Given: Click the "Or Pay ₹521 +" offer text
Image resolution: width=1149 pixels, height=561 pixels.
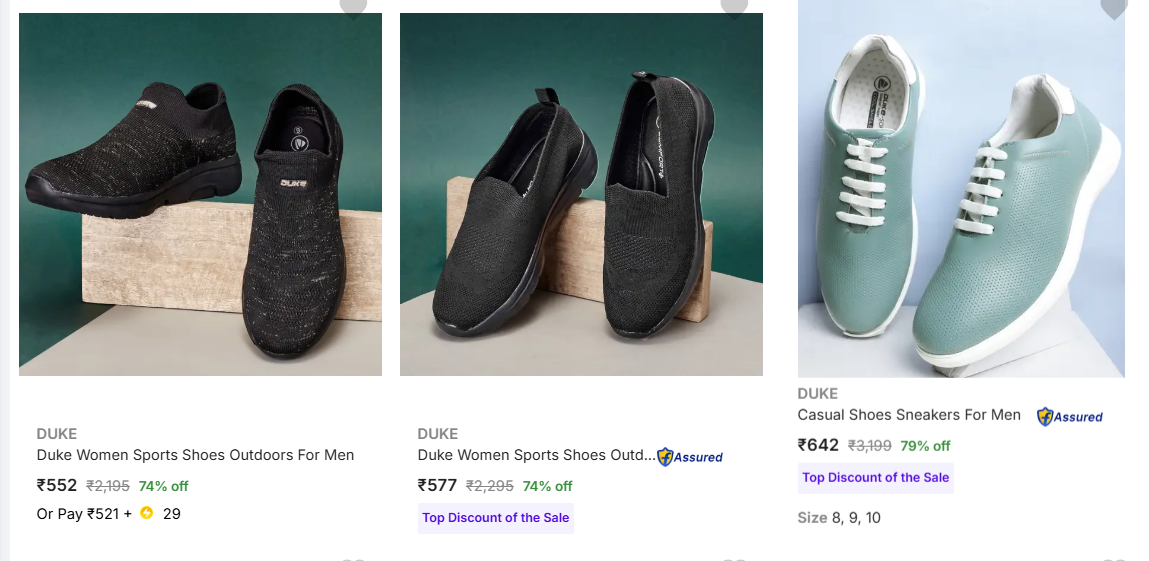Looking at the screenshot, I should click(84, 514).
